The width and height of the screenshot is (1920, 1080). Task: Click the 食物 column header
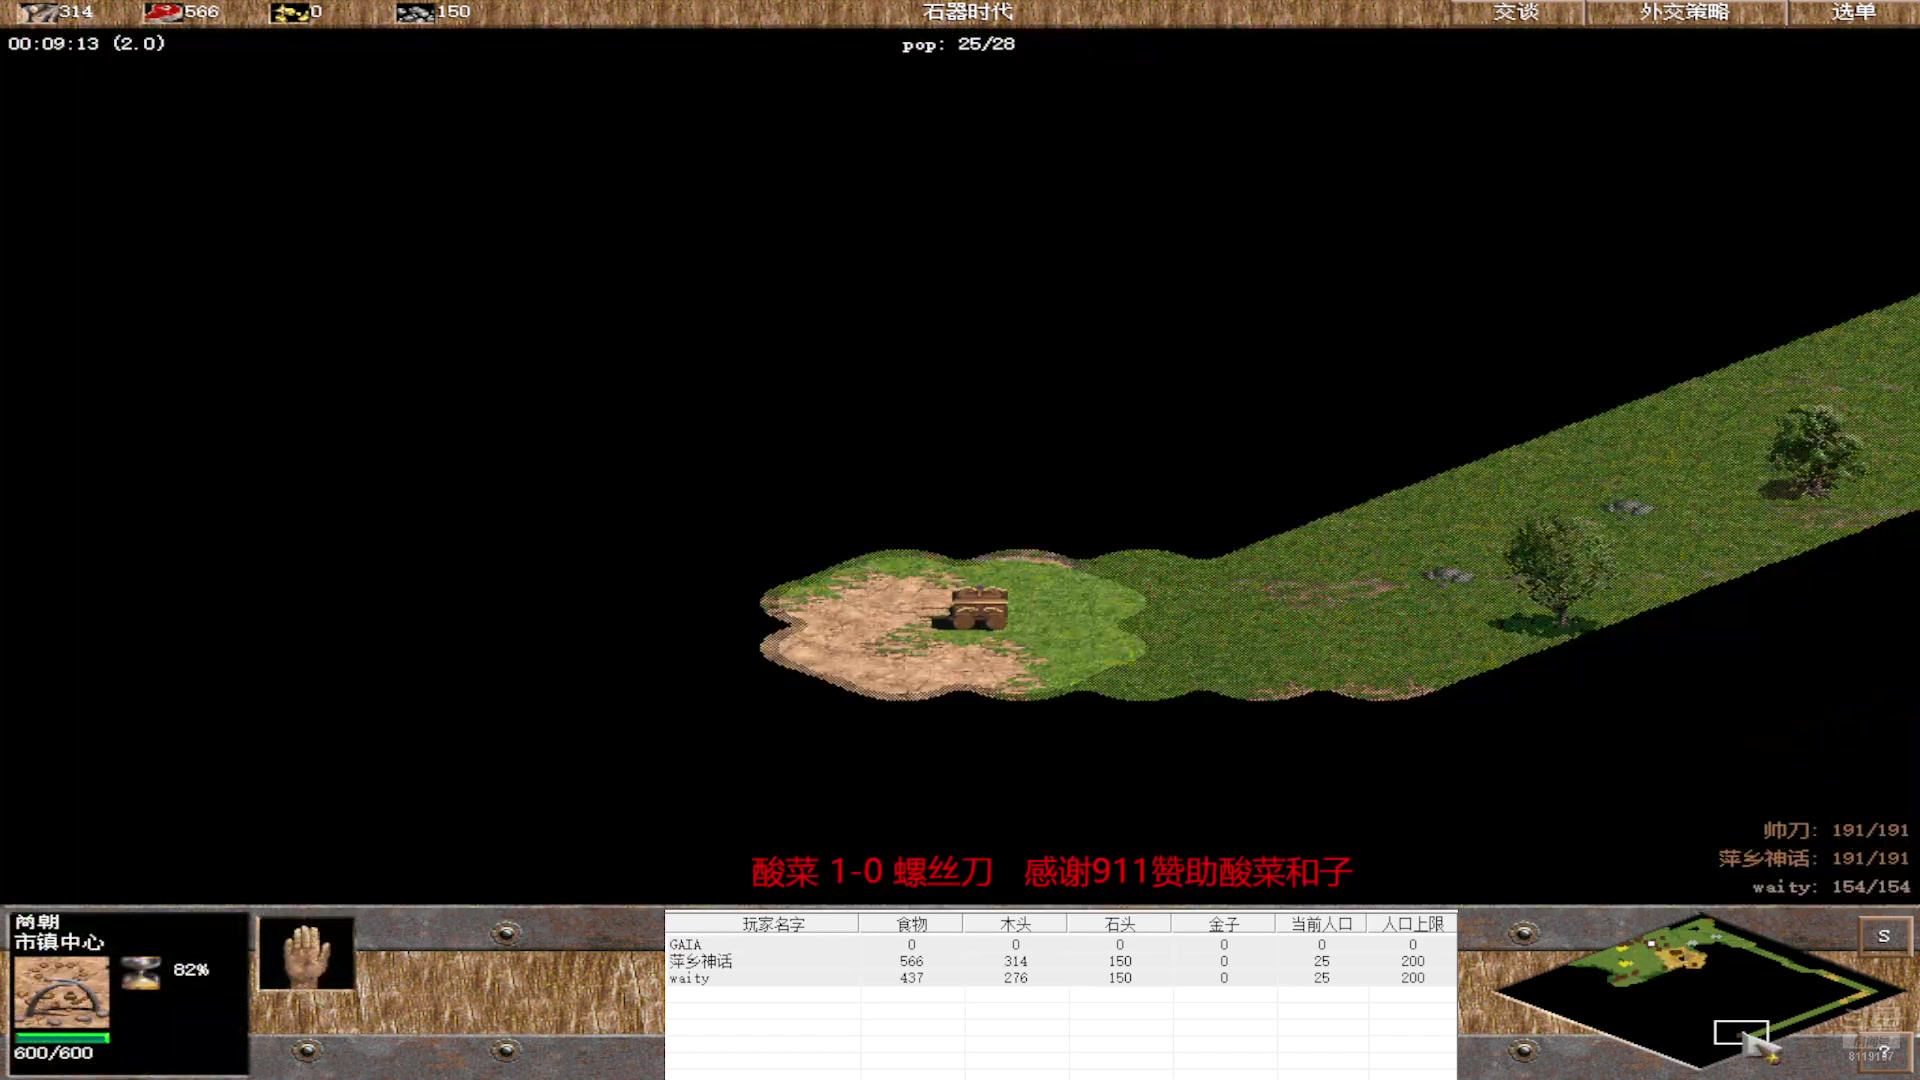coord(911,924)
